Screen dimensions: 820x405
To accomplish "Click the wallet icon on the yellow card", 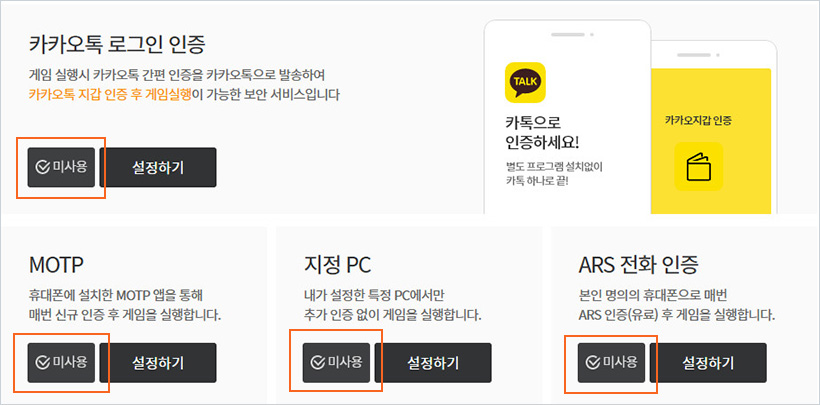I will click(x=698, y=166).
